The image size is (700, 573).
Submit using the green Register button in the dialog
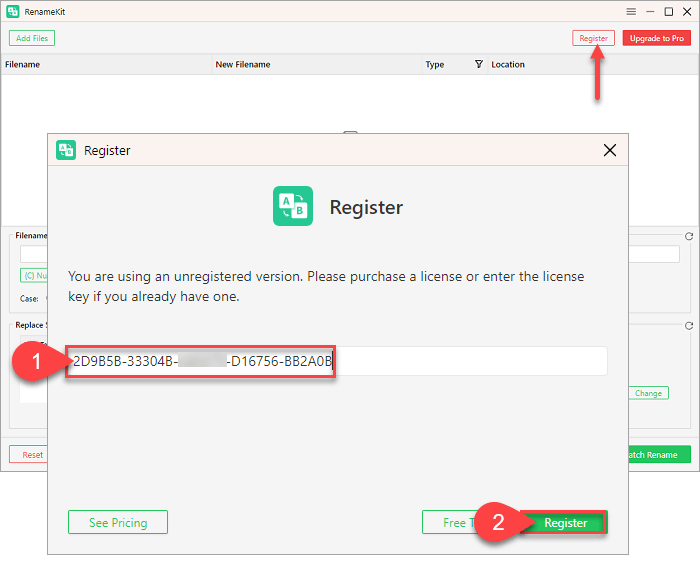tap(565, 522)
